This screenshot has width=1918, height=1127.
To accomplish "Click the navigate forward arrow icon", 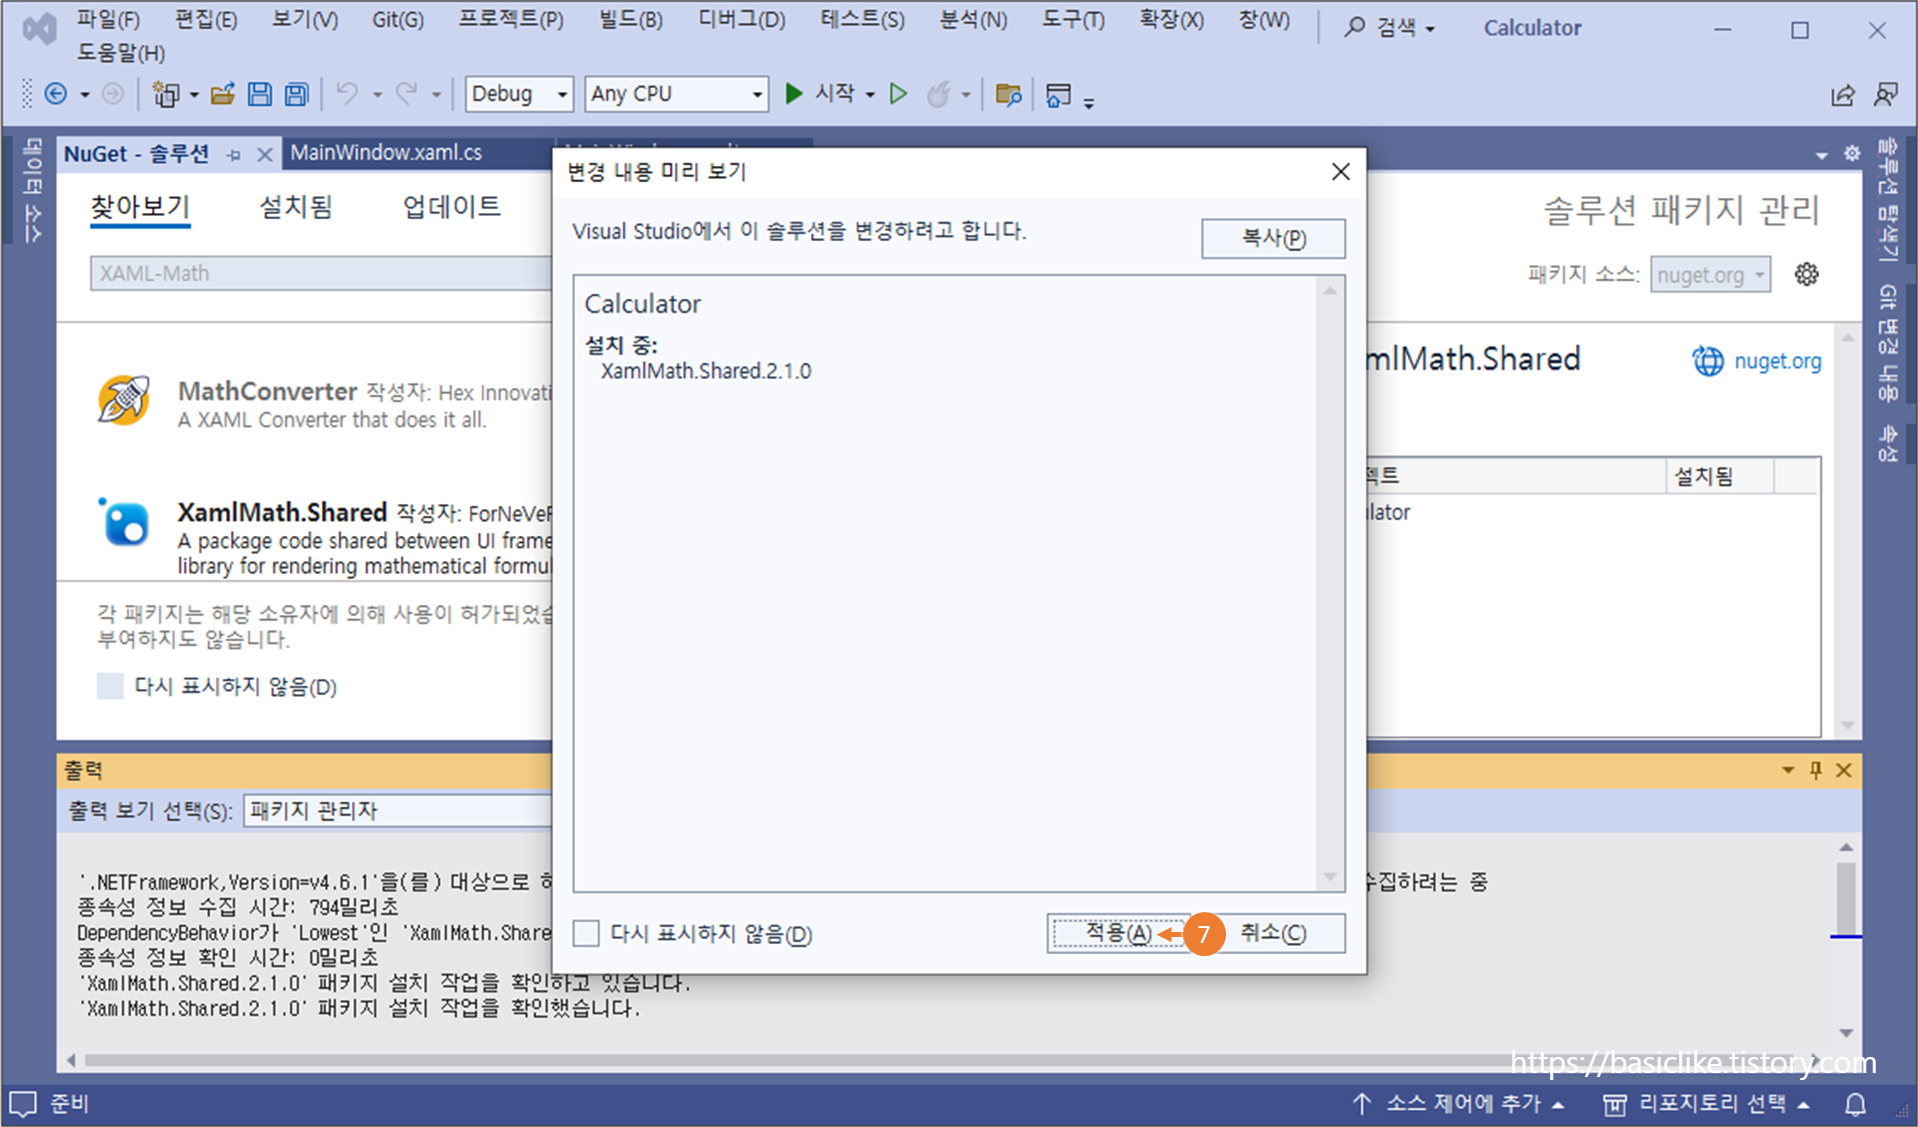I will [113, 94].
